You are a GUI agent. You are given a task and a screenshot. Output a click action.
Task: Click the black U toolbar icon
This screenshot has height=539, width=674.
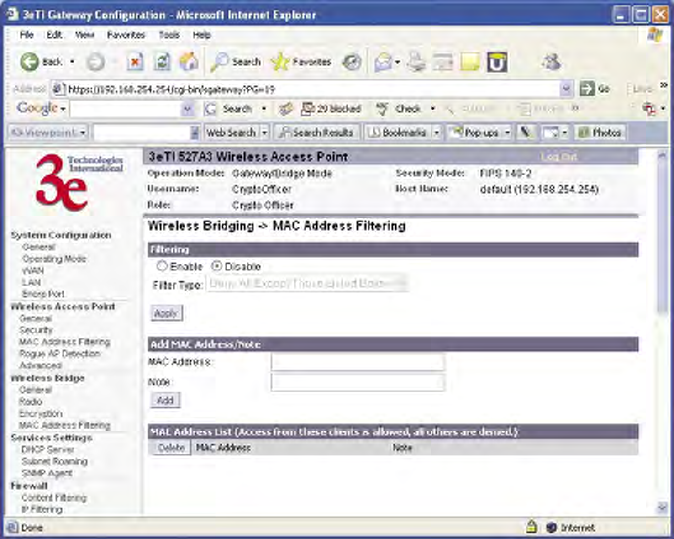(x=497, y=62)
